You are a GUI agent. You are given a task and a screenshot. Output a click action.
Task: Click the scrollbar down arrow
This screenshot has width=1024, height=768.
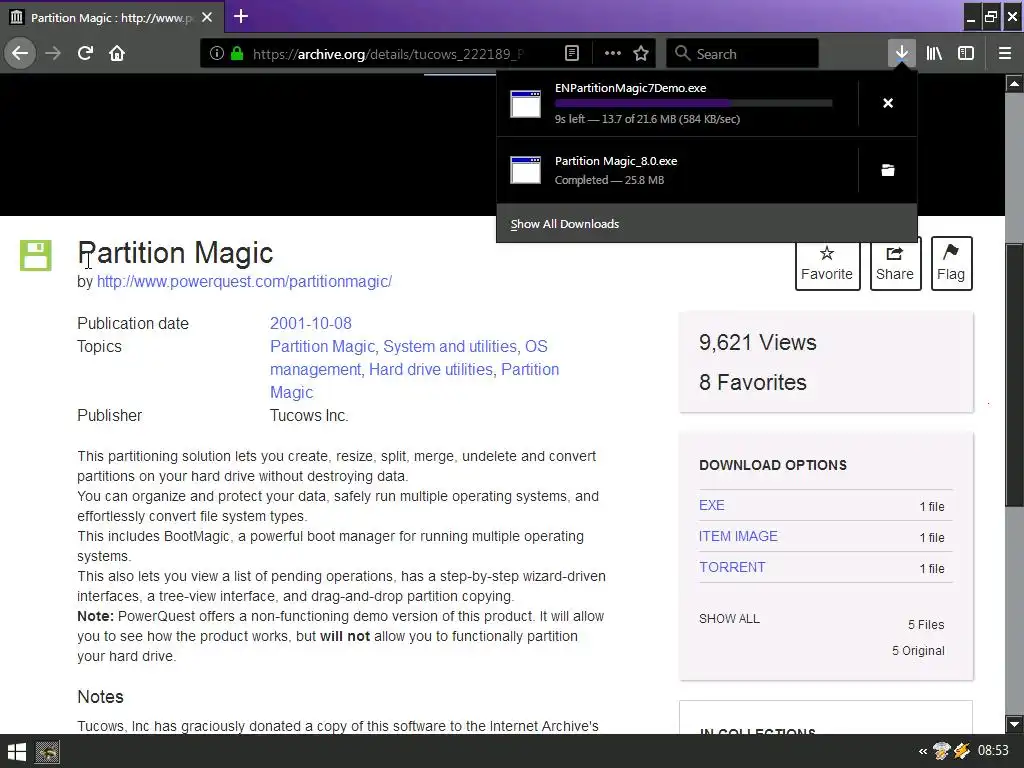(x=1014, y=724)
